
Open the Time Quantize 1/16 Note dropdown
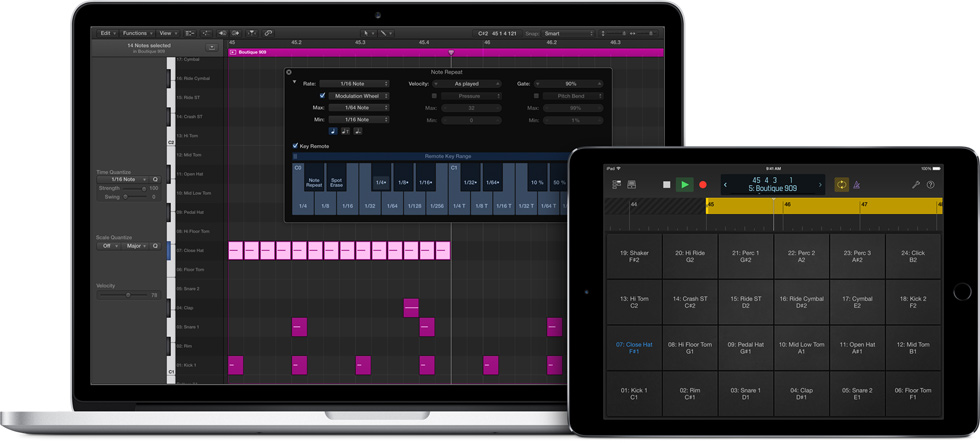122,179
